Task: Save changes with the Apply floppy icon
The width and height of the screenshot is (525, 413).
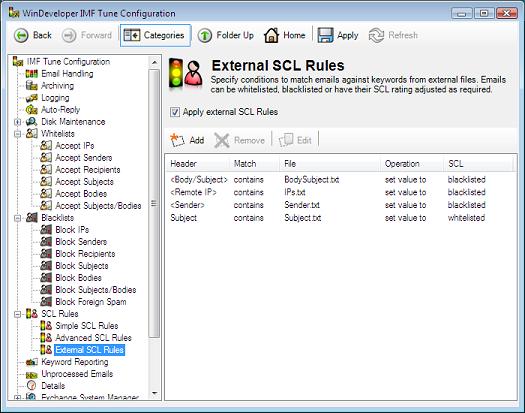Action: pos(325,35)
